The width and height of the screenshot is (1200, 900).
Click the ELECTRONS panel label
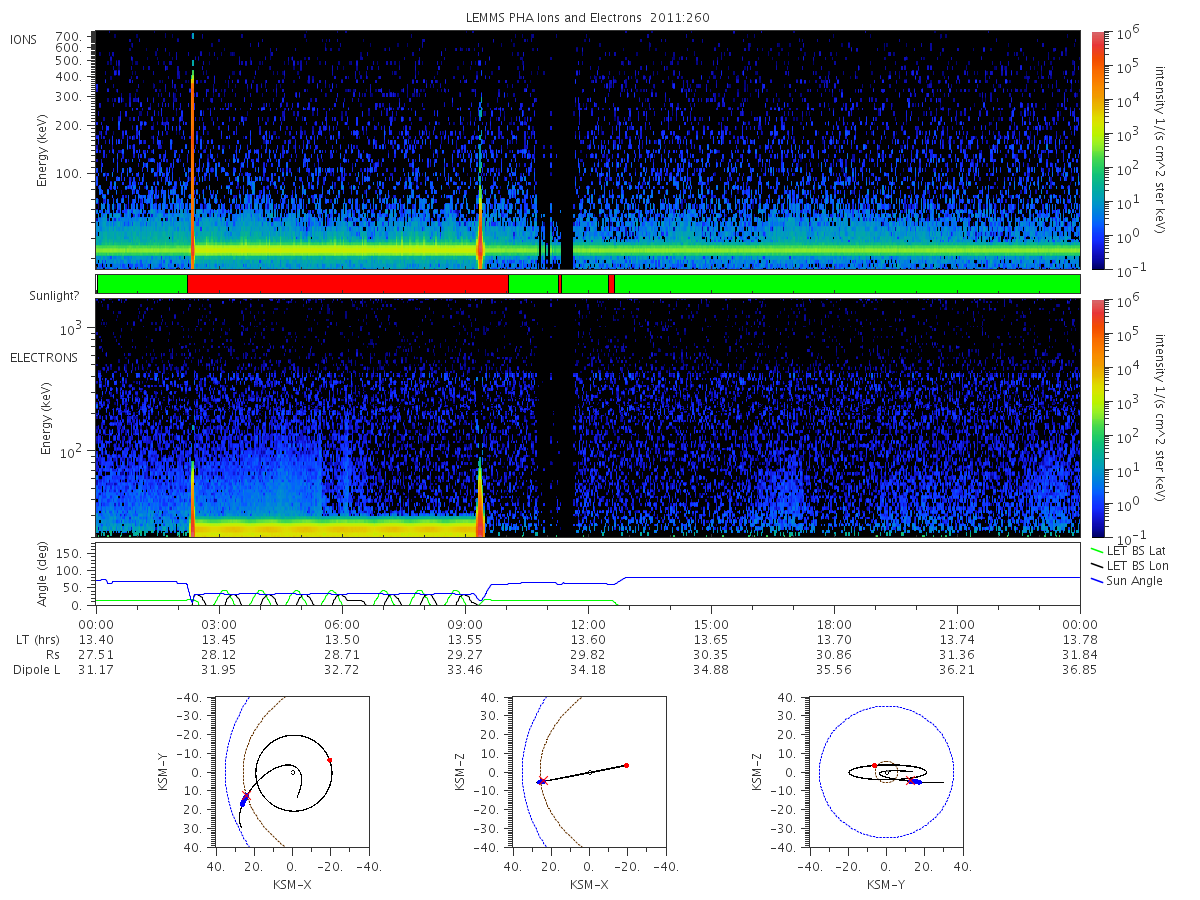(43, 357)
